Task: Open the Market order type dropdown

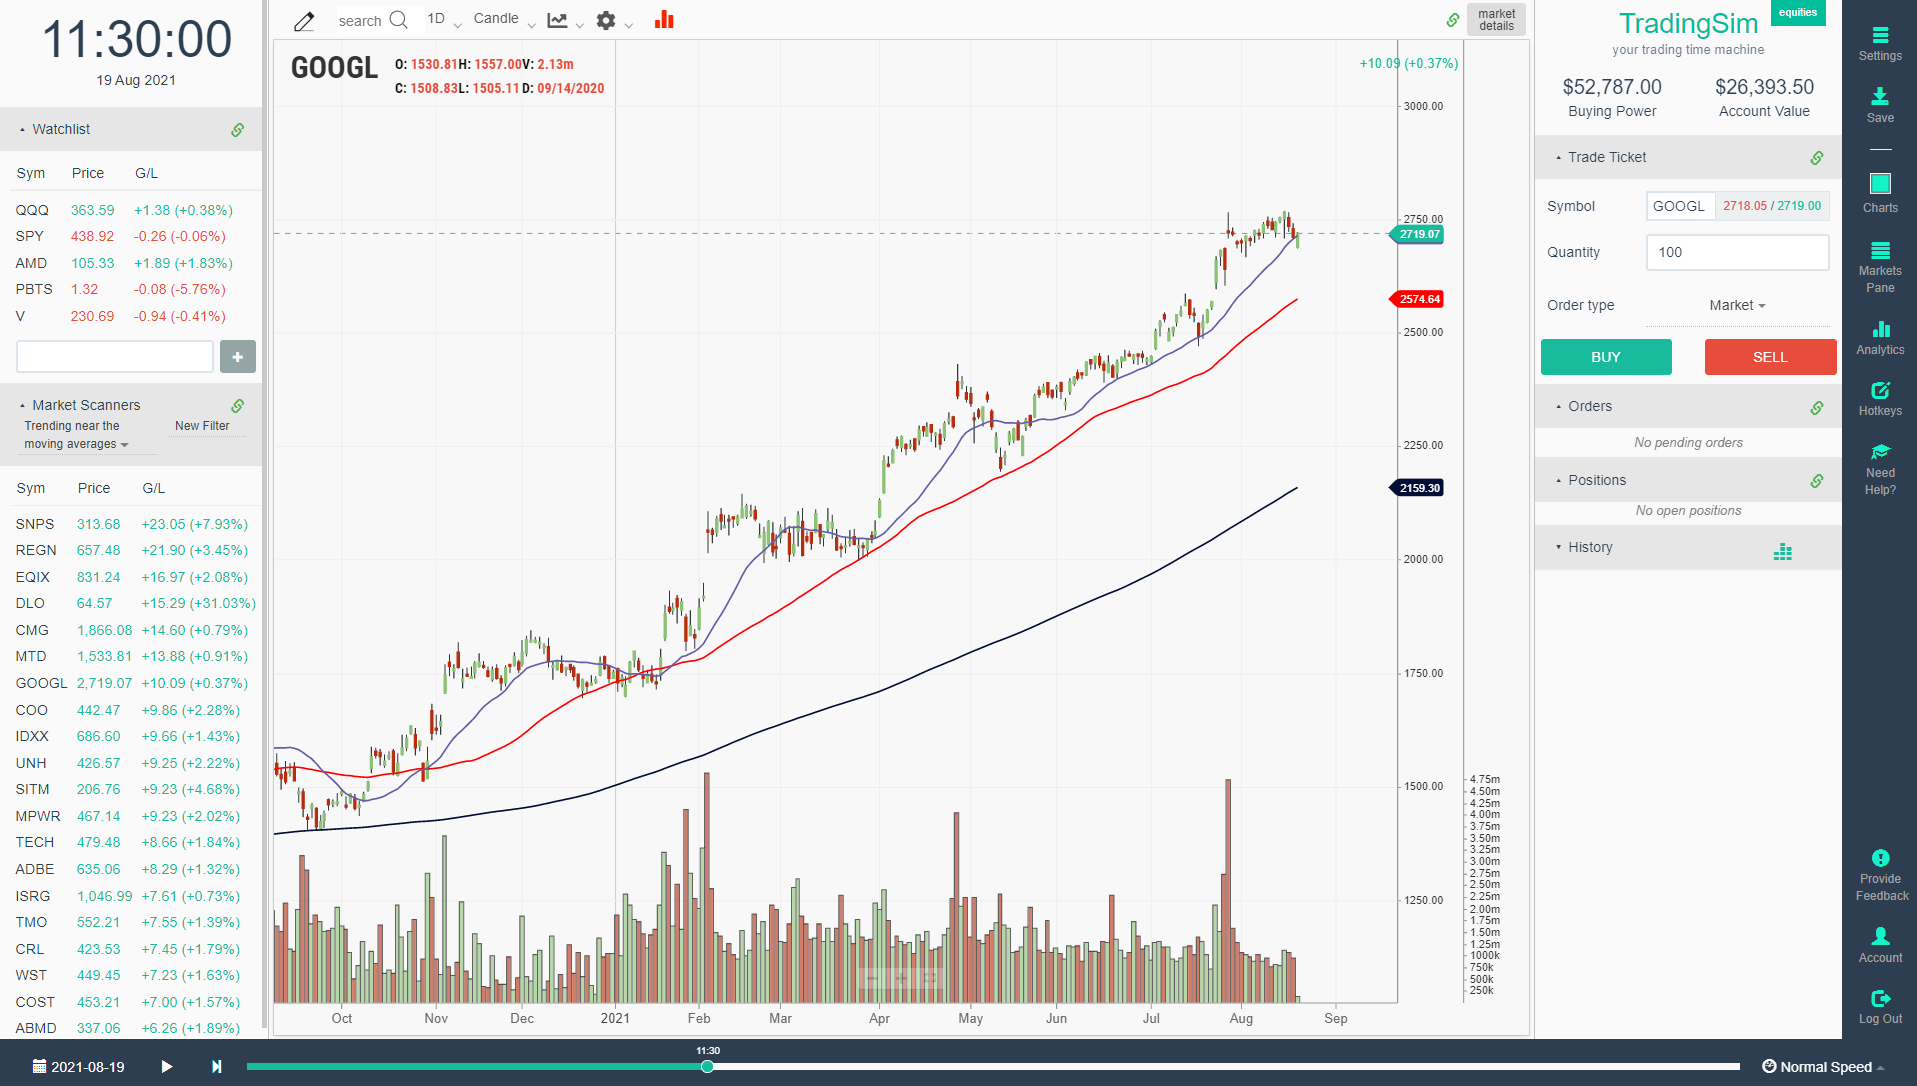Action: coord(1737,305)
